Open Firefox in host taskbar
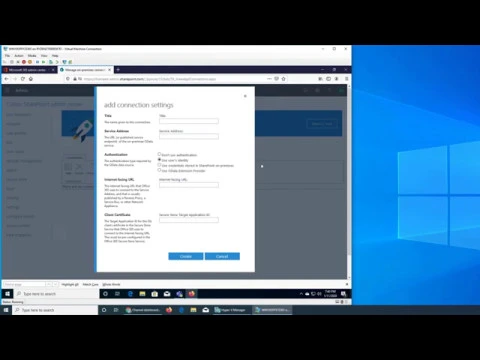Screen dimensions: 480x360 pos(169,310)
